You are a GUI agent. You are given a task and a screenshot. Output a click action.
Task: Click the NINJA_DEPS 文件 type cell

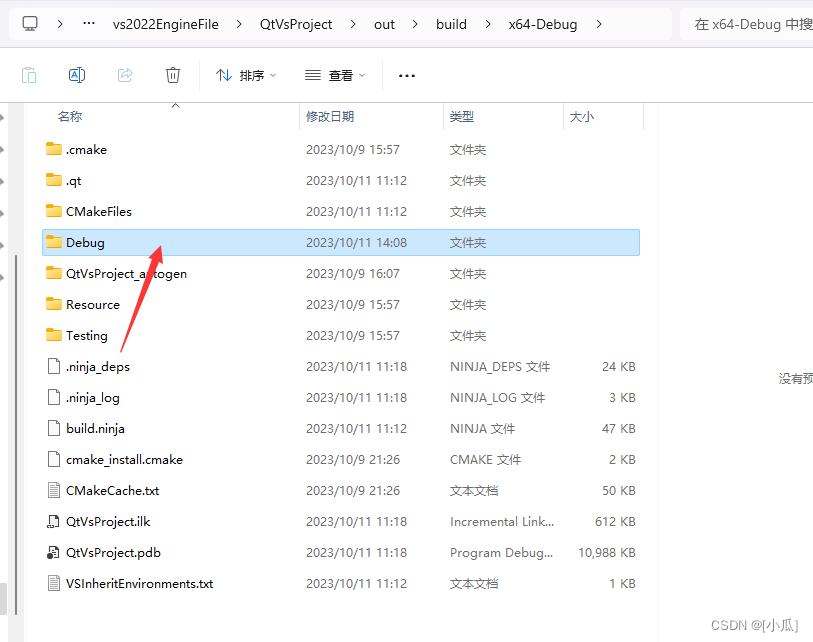coord(500,367)
